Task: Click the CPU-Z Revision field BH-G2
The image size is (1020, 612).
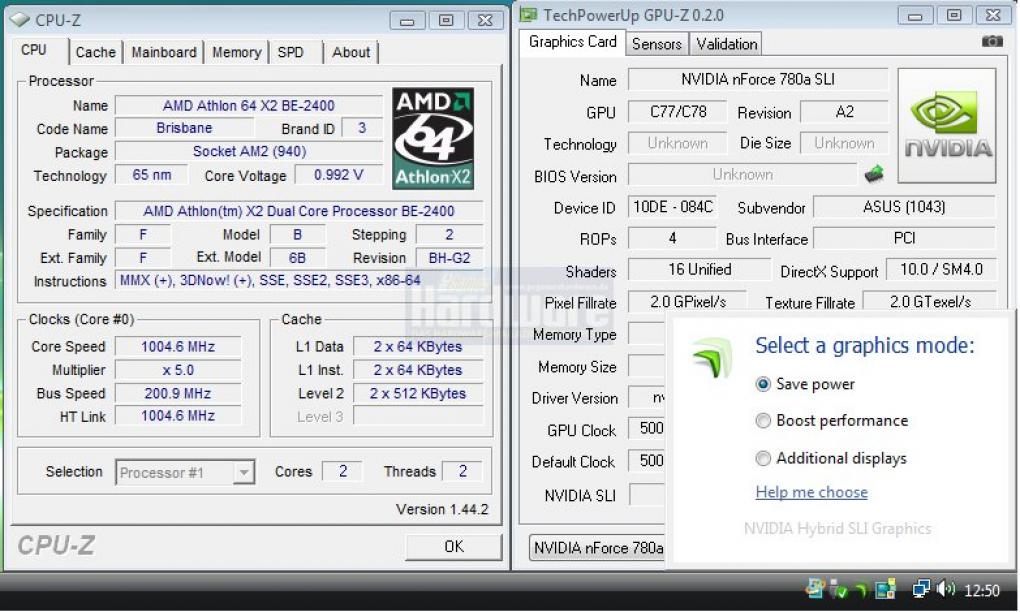Action: coord(450,258)
